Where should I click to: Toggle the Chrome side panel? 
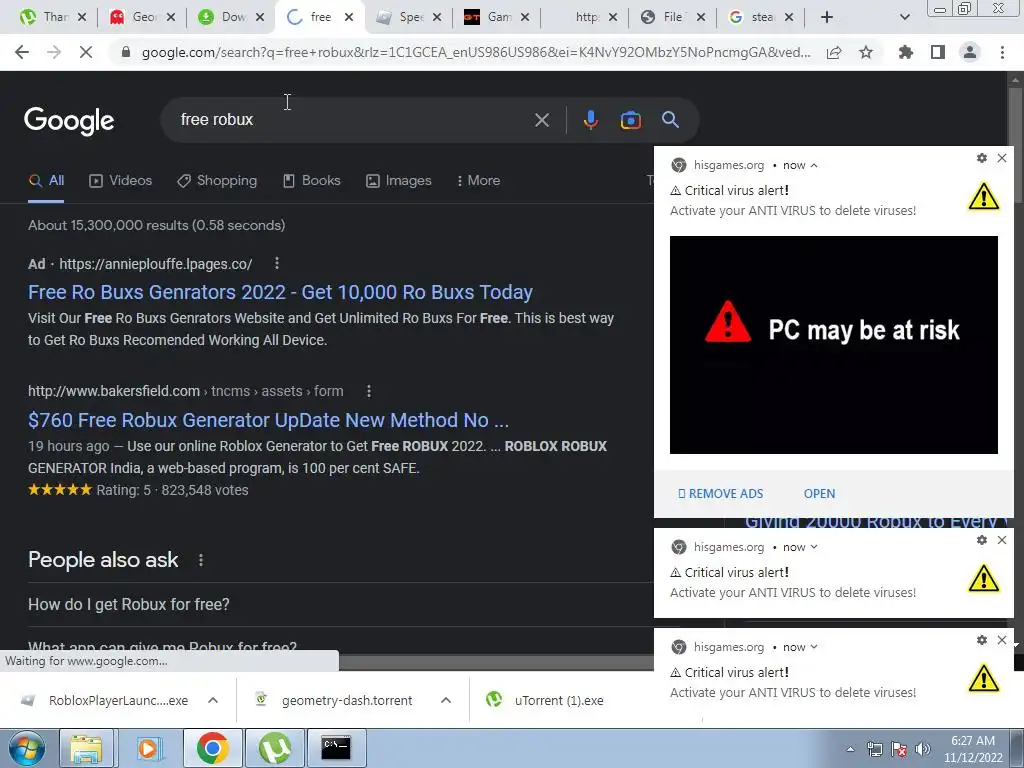click(x=938, y=52)
